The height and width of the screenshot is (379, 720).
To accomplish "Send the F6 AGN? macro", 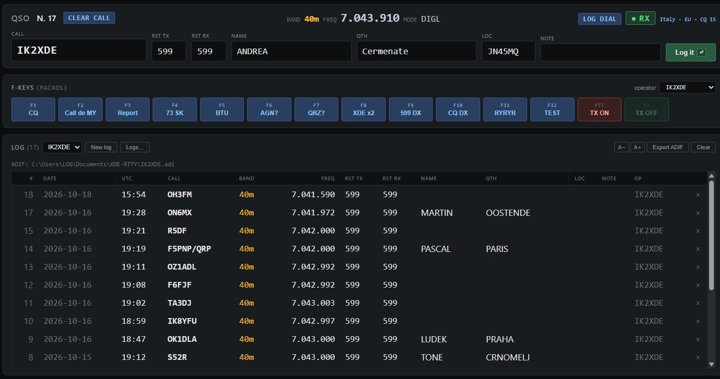I will pyautogui.click(x=269, y=109).
